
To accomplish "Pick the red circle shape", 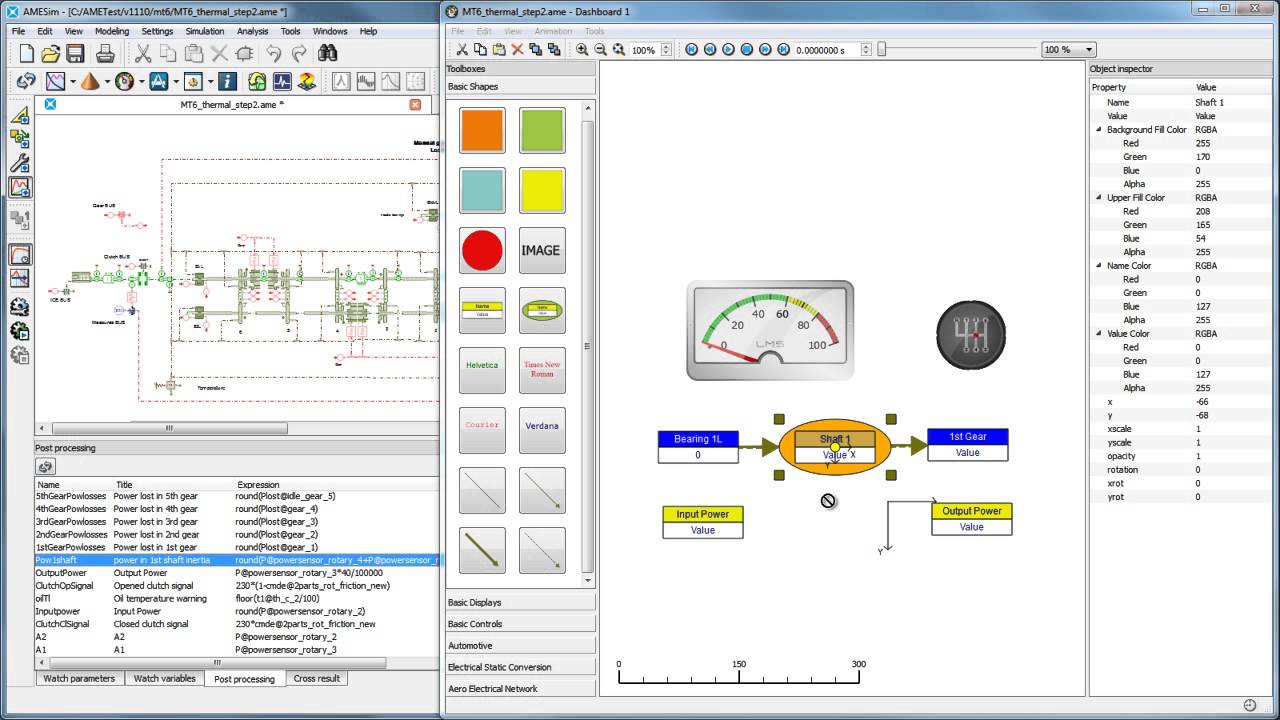I will click(x=482, y=250).
